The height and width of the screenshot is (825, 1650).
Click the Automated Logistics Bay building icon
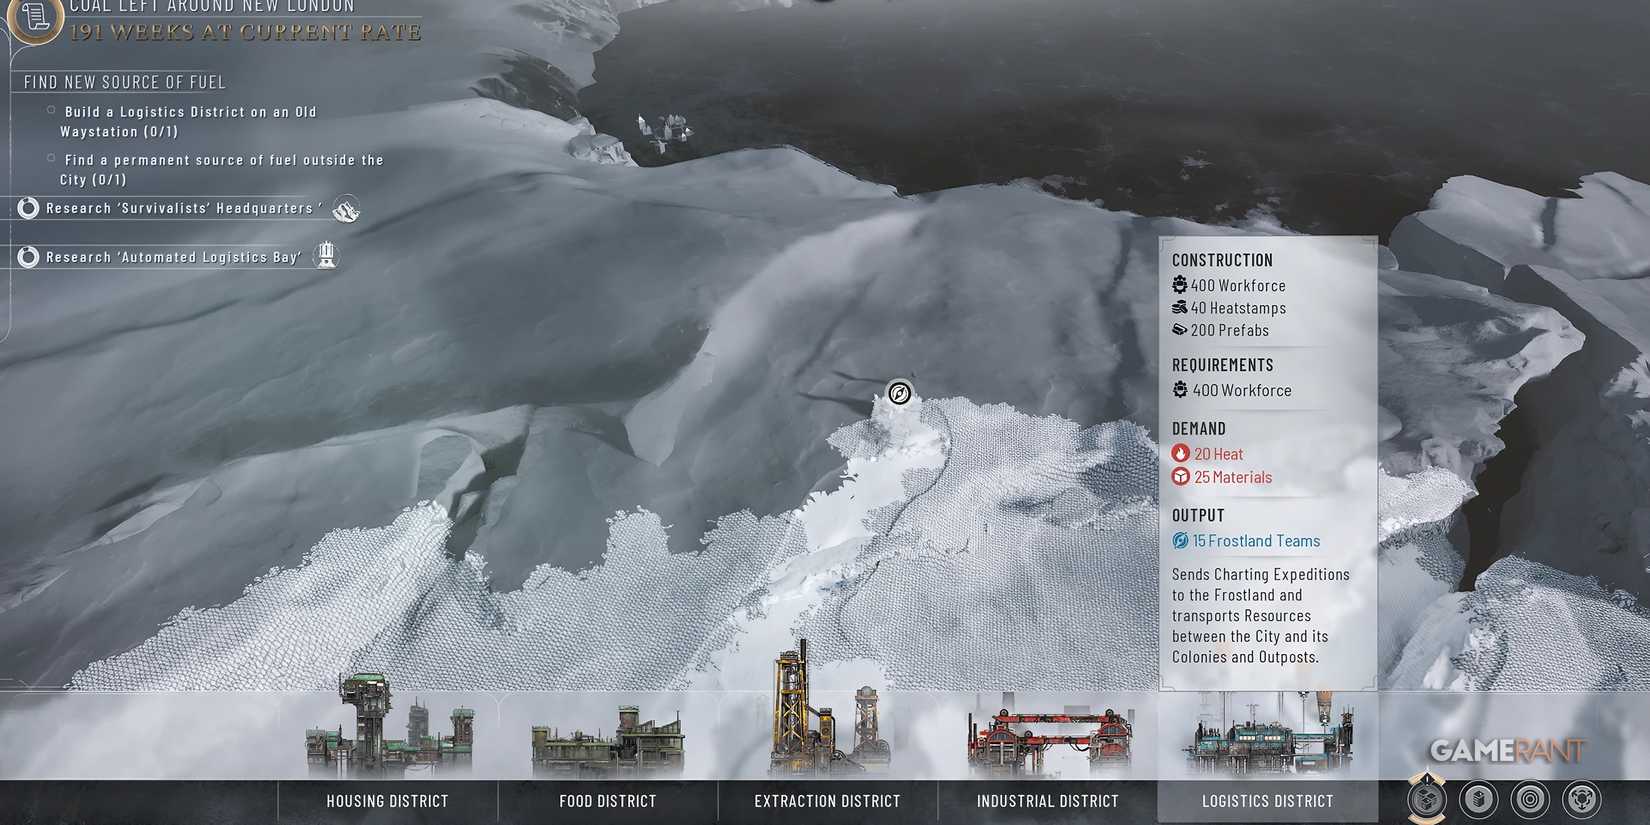point(326,256)
